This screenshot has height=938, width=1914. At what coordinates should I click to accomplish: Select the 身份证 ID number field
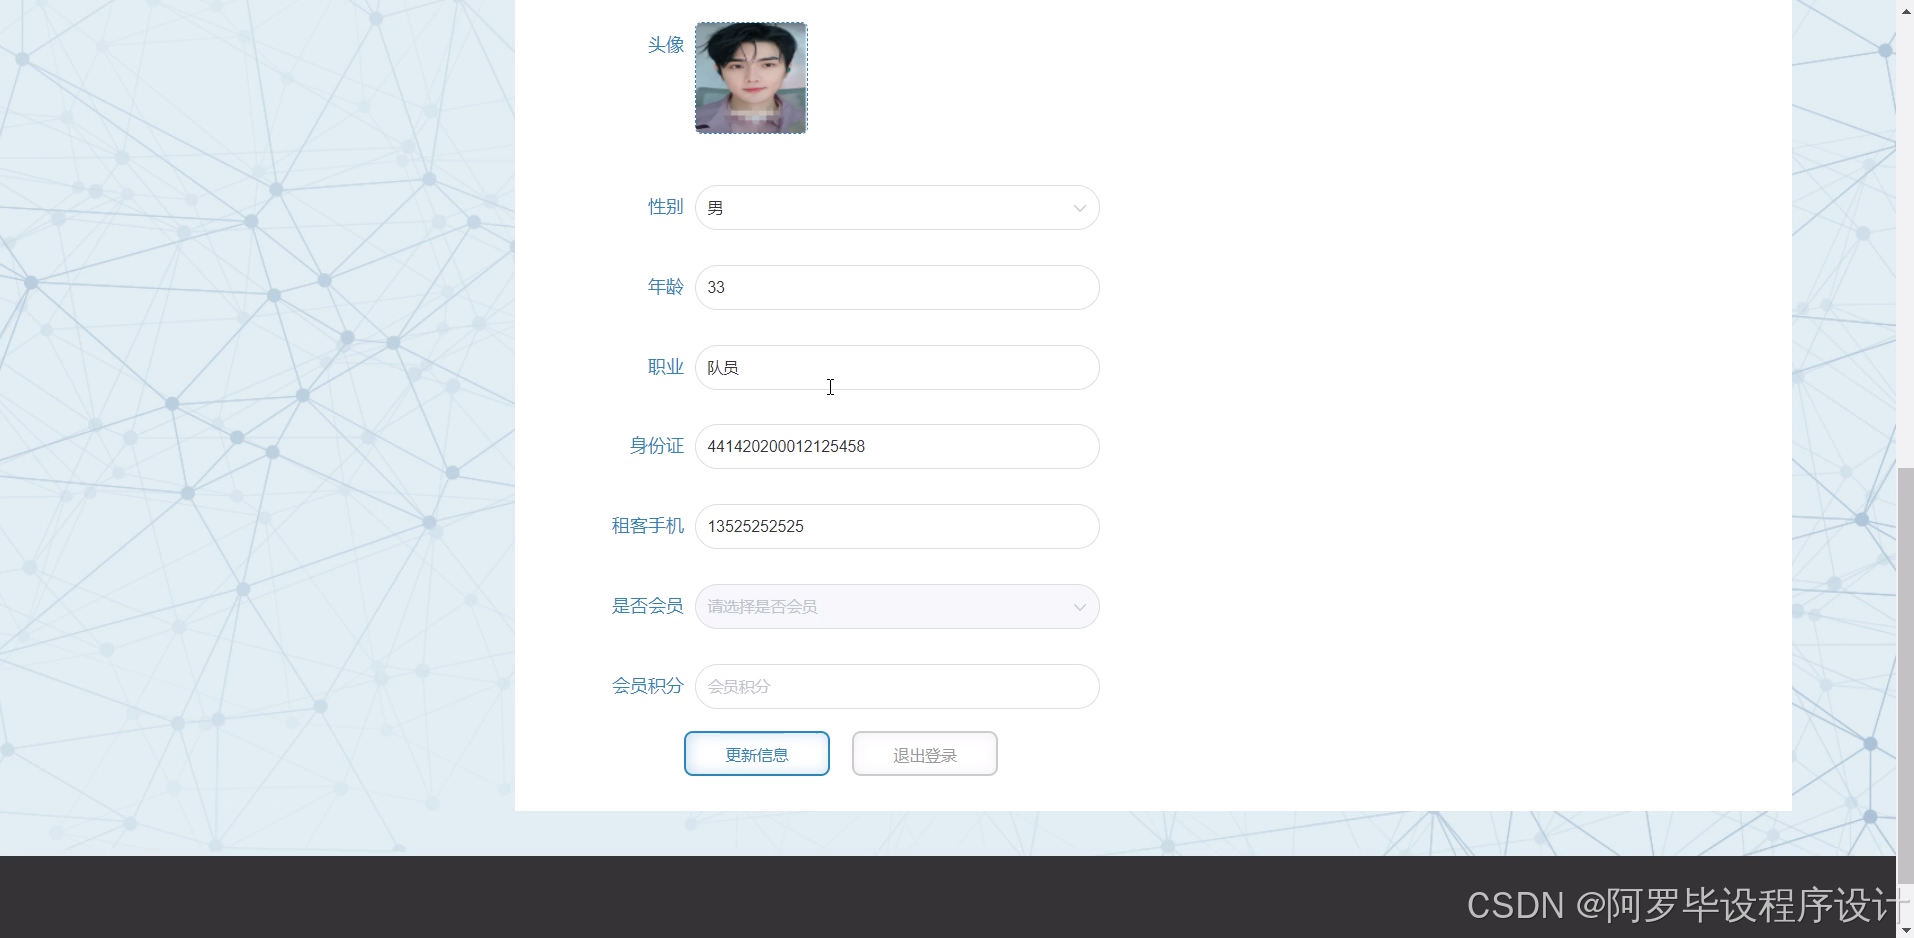pos(895,446)
